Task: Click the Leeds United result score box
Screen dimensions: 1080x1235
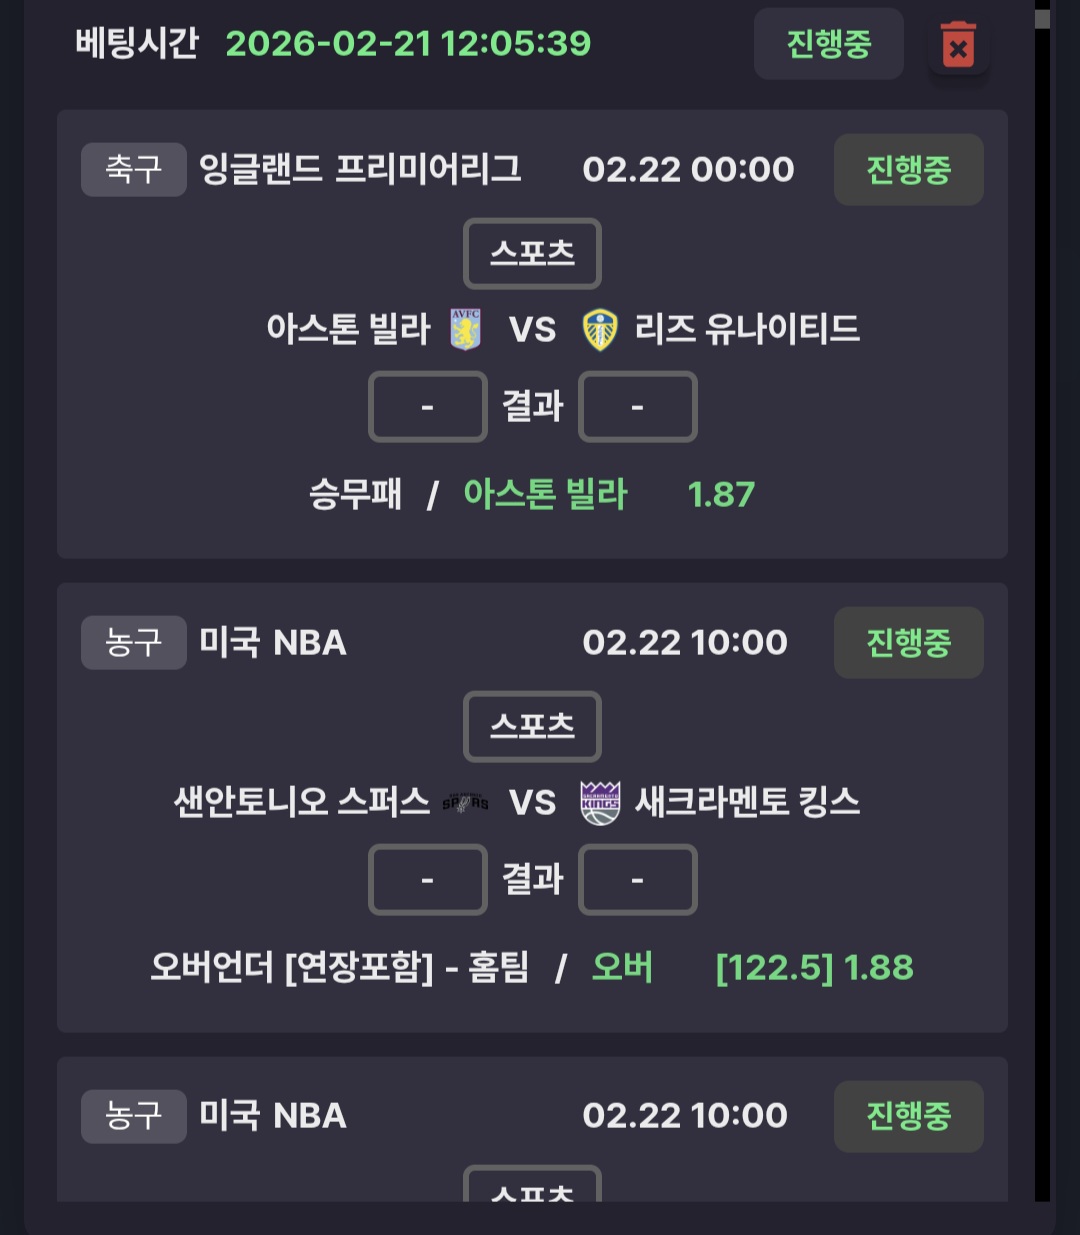Action: (x=637, y=407)
